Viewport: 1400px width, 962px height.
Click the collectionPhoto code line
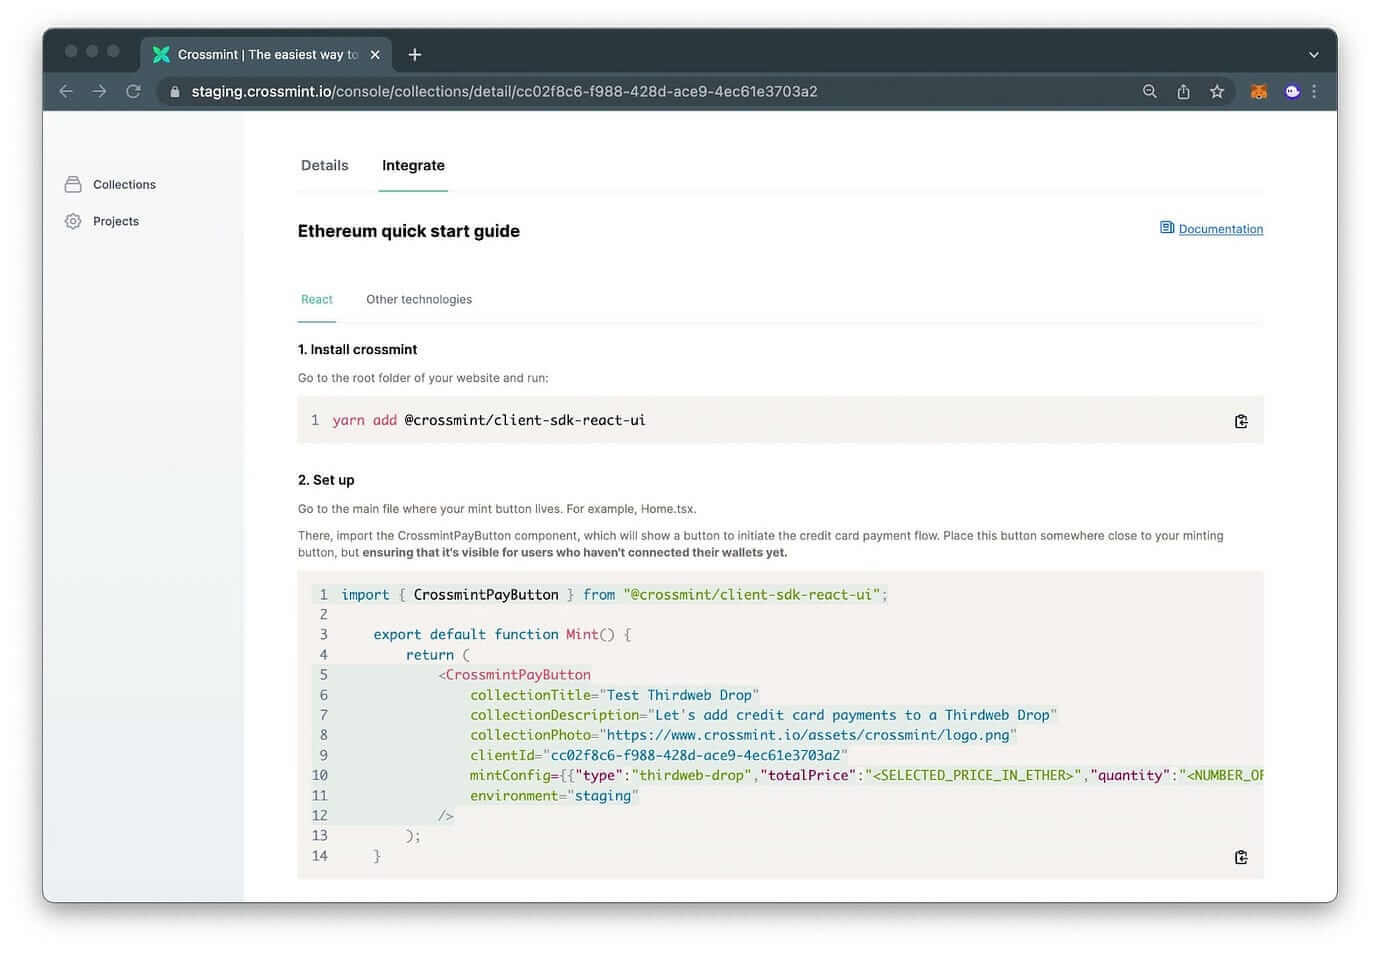744,736
